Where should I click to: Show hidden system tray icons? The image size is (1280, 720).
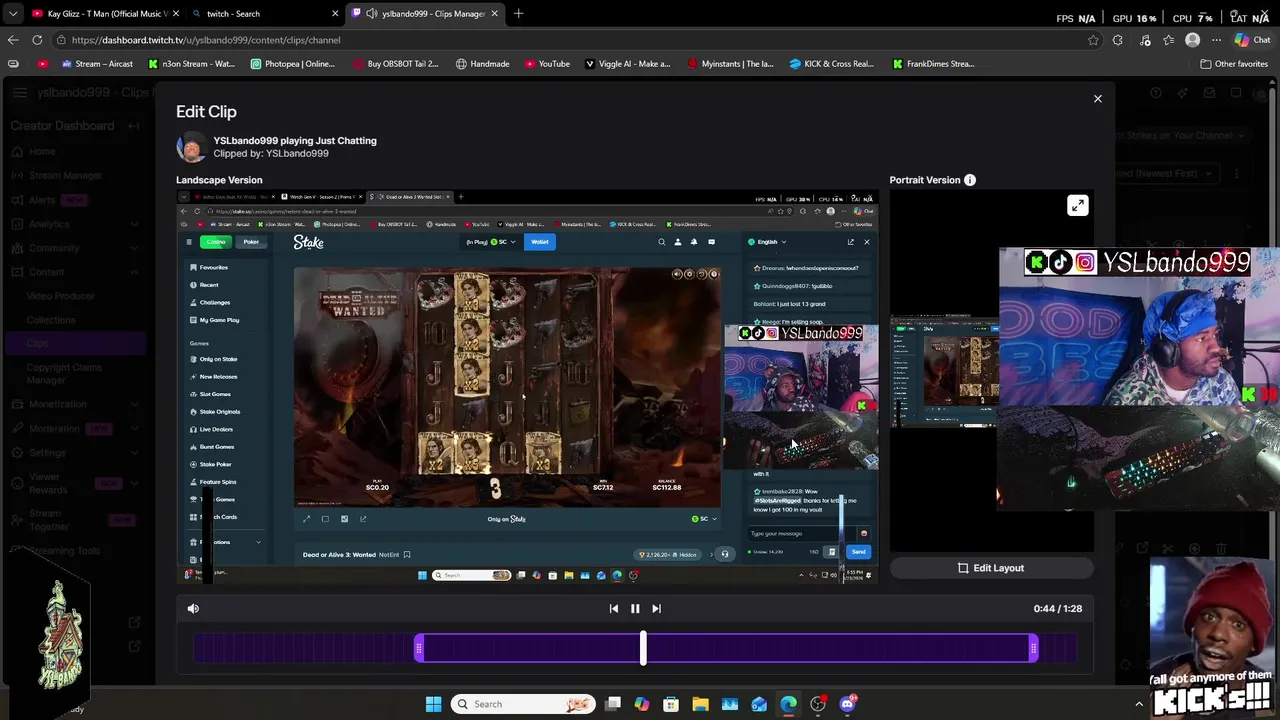click(x=1139, y=704)
